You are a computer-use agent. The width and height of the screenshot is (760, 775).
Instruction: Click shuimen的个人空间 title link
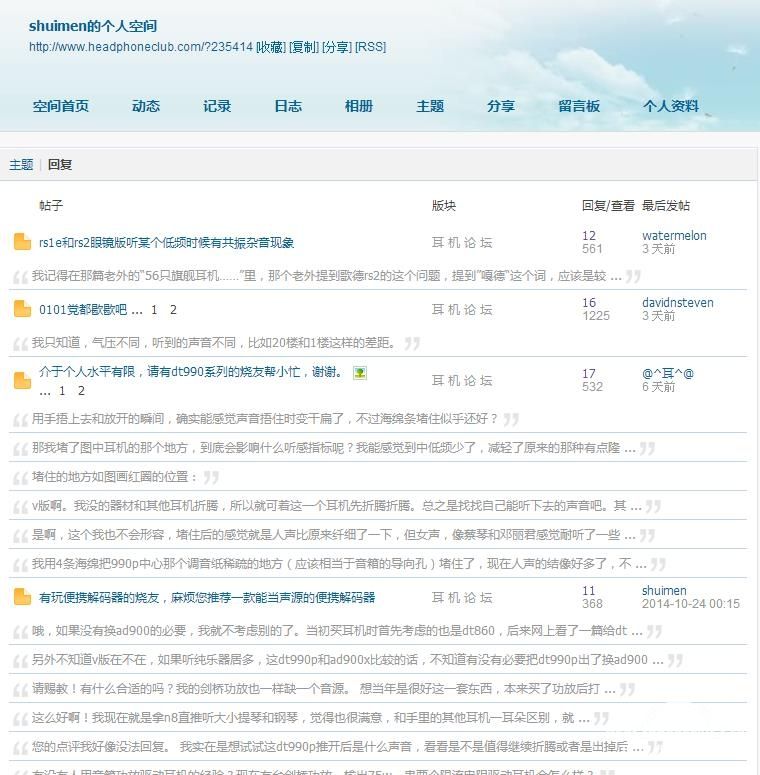pos(93,26)
